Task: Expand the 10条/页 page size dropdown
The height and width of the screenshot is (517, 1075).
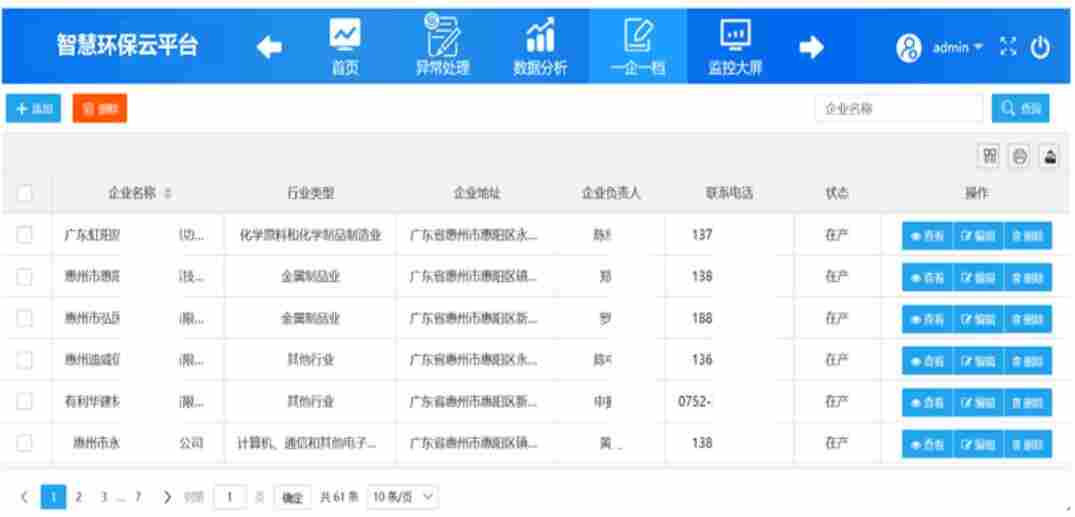Action: (x=404, y=496)
